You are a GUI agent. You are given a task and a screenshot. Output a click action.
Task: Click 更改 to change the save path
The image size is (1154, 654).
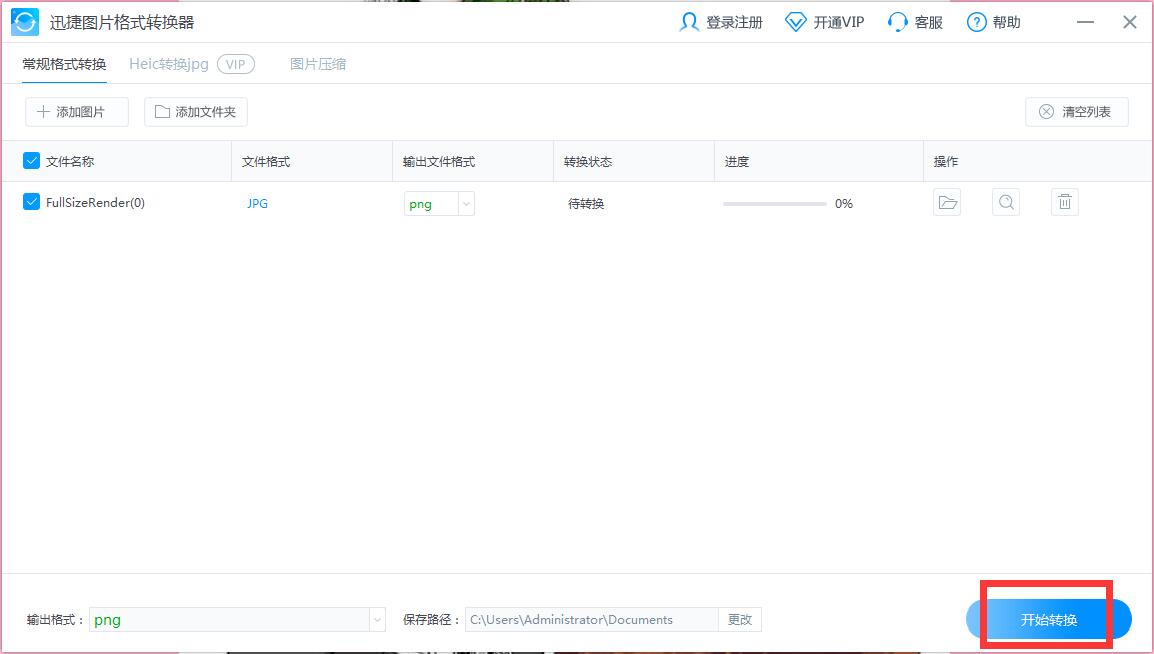click(x=740, y=619)
